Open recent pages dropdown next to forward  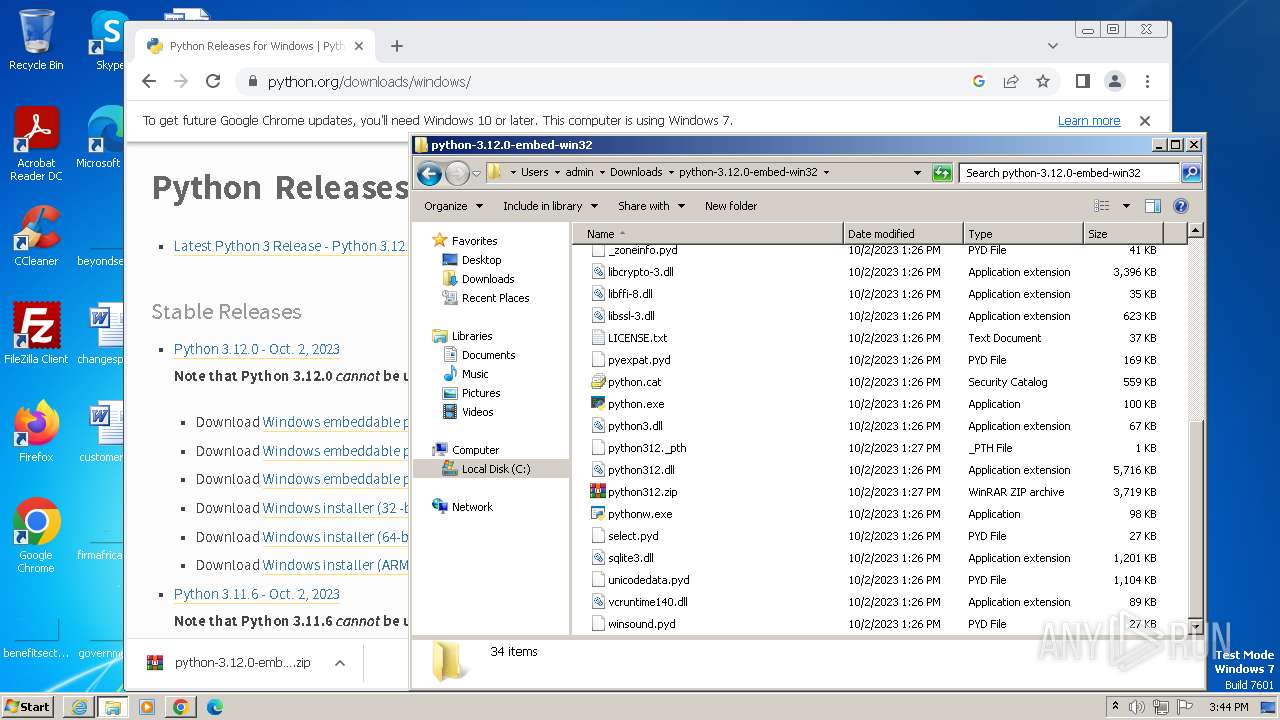coord(476,173)
